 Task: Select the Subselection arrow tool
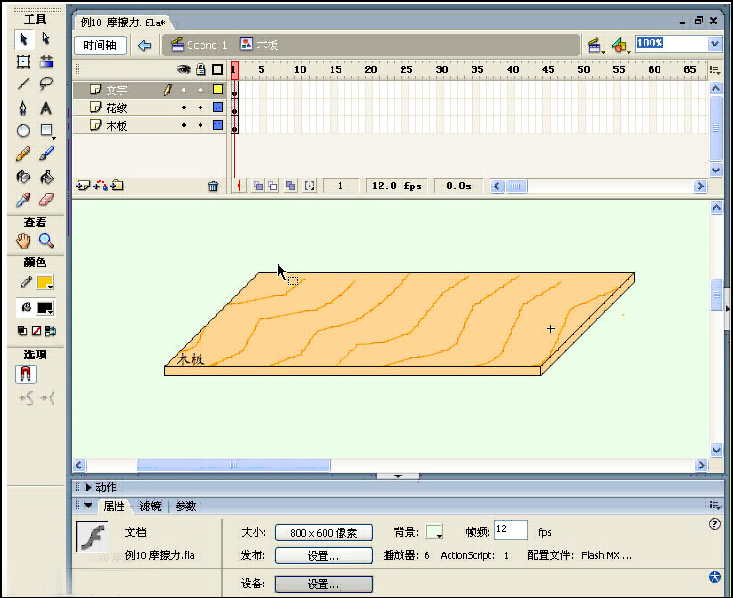pos(46,38)
